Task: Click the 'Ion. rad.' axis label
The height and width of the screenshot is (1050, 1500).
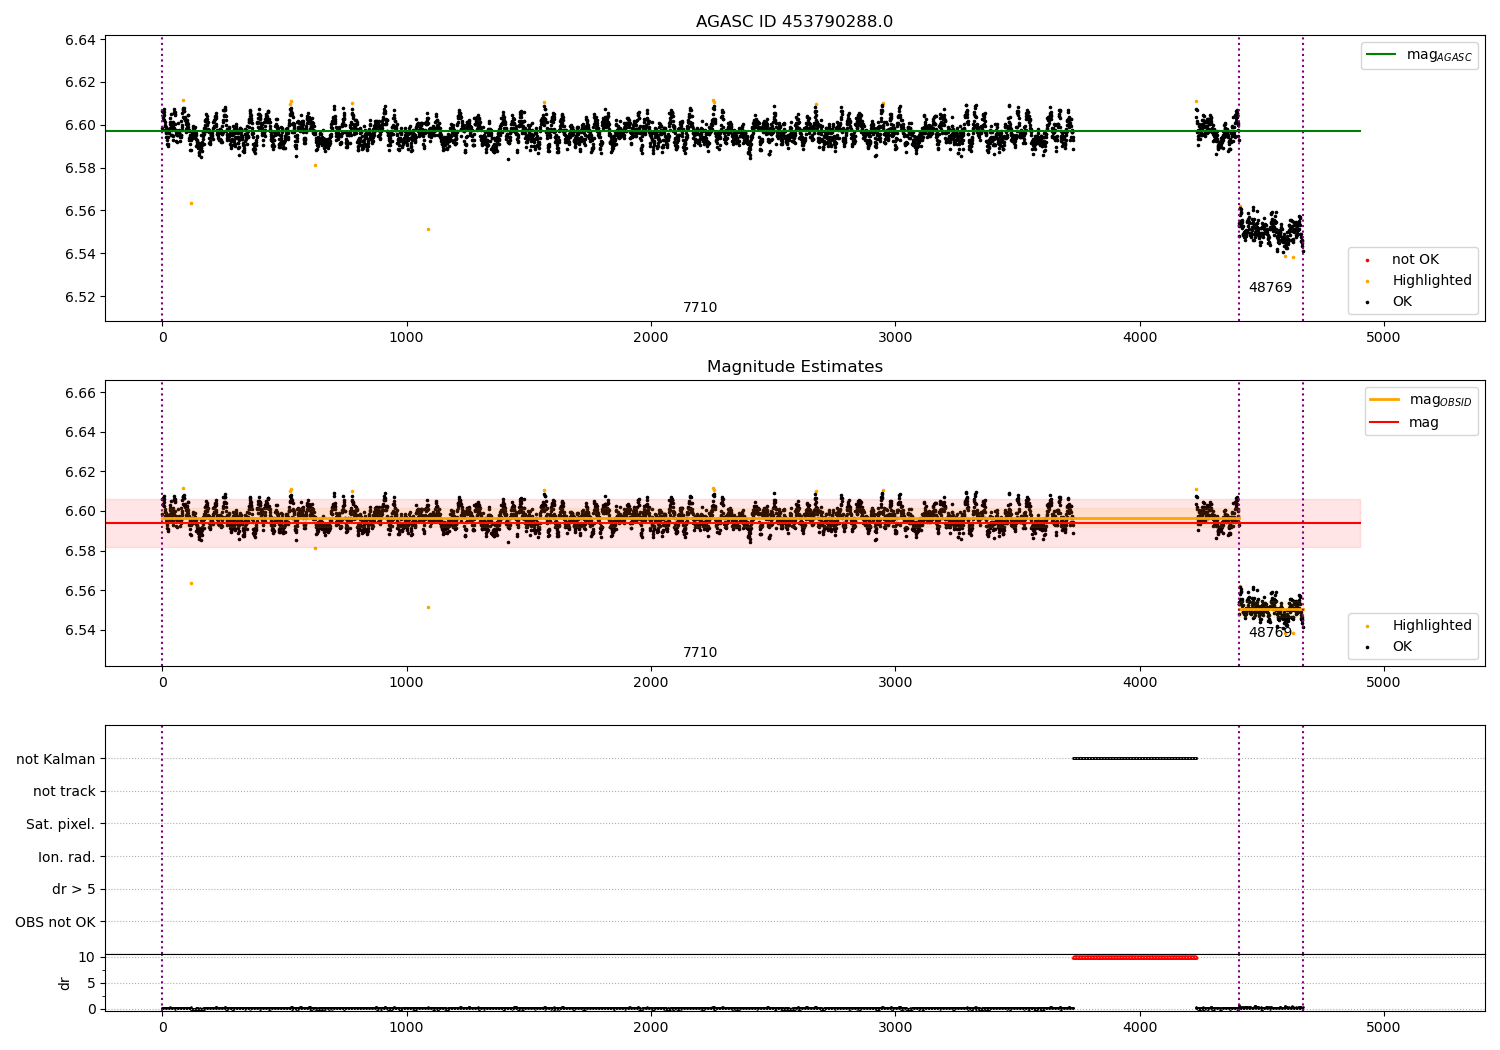Action: (67, 857)
